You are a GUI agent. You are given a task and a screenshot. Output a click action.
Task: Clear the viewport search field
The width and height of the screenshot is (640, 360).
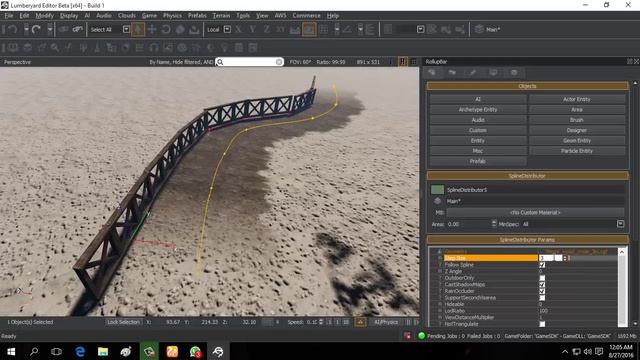coord(279,62)
